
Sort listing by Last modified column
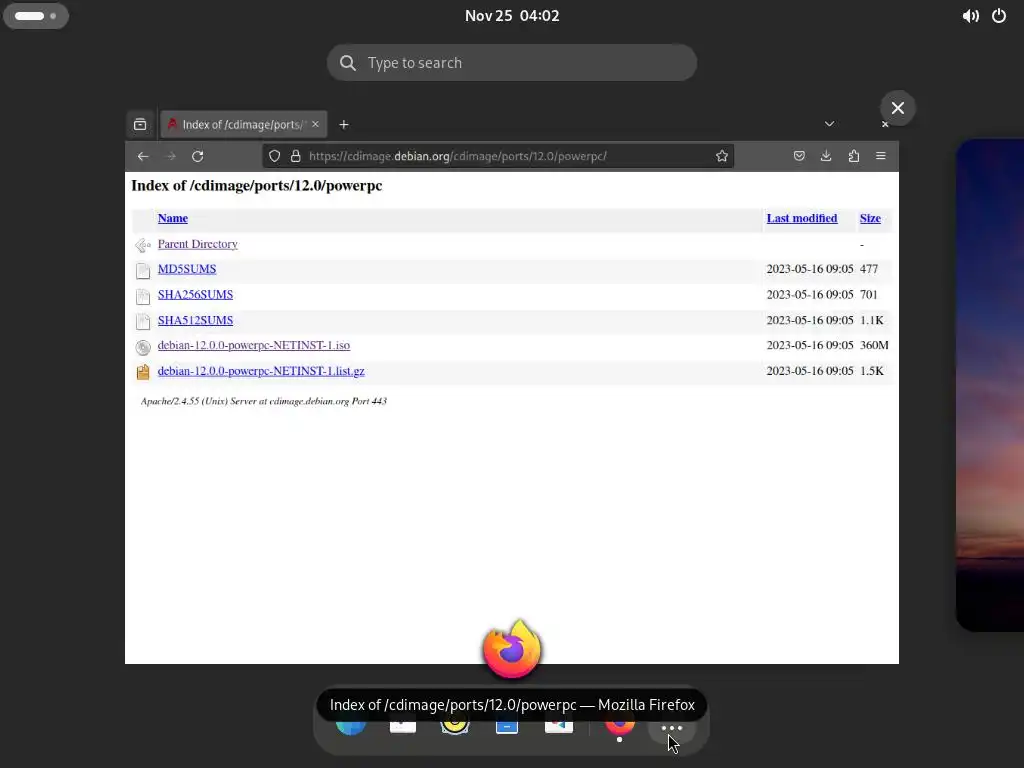coord(802,218)
